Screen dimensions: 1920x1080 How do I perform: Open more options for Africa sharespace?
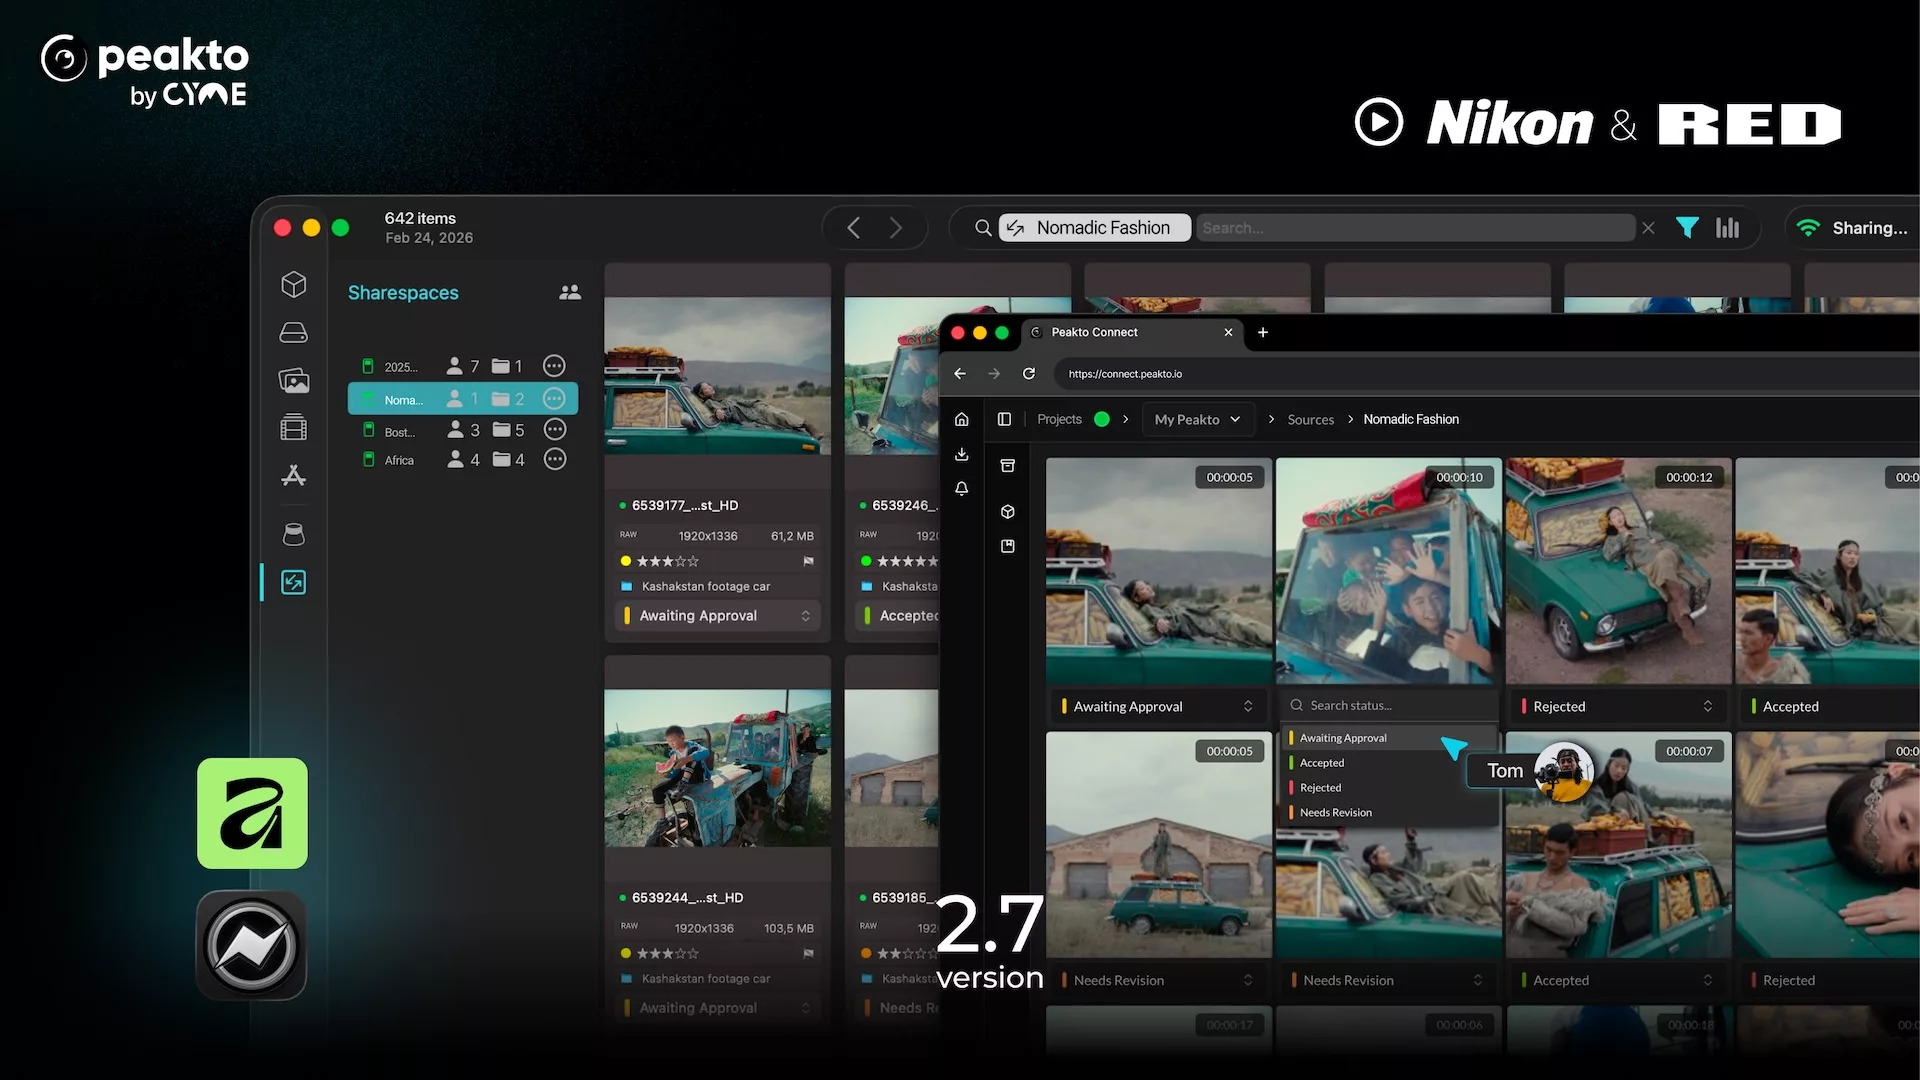click(554, 459)
